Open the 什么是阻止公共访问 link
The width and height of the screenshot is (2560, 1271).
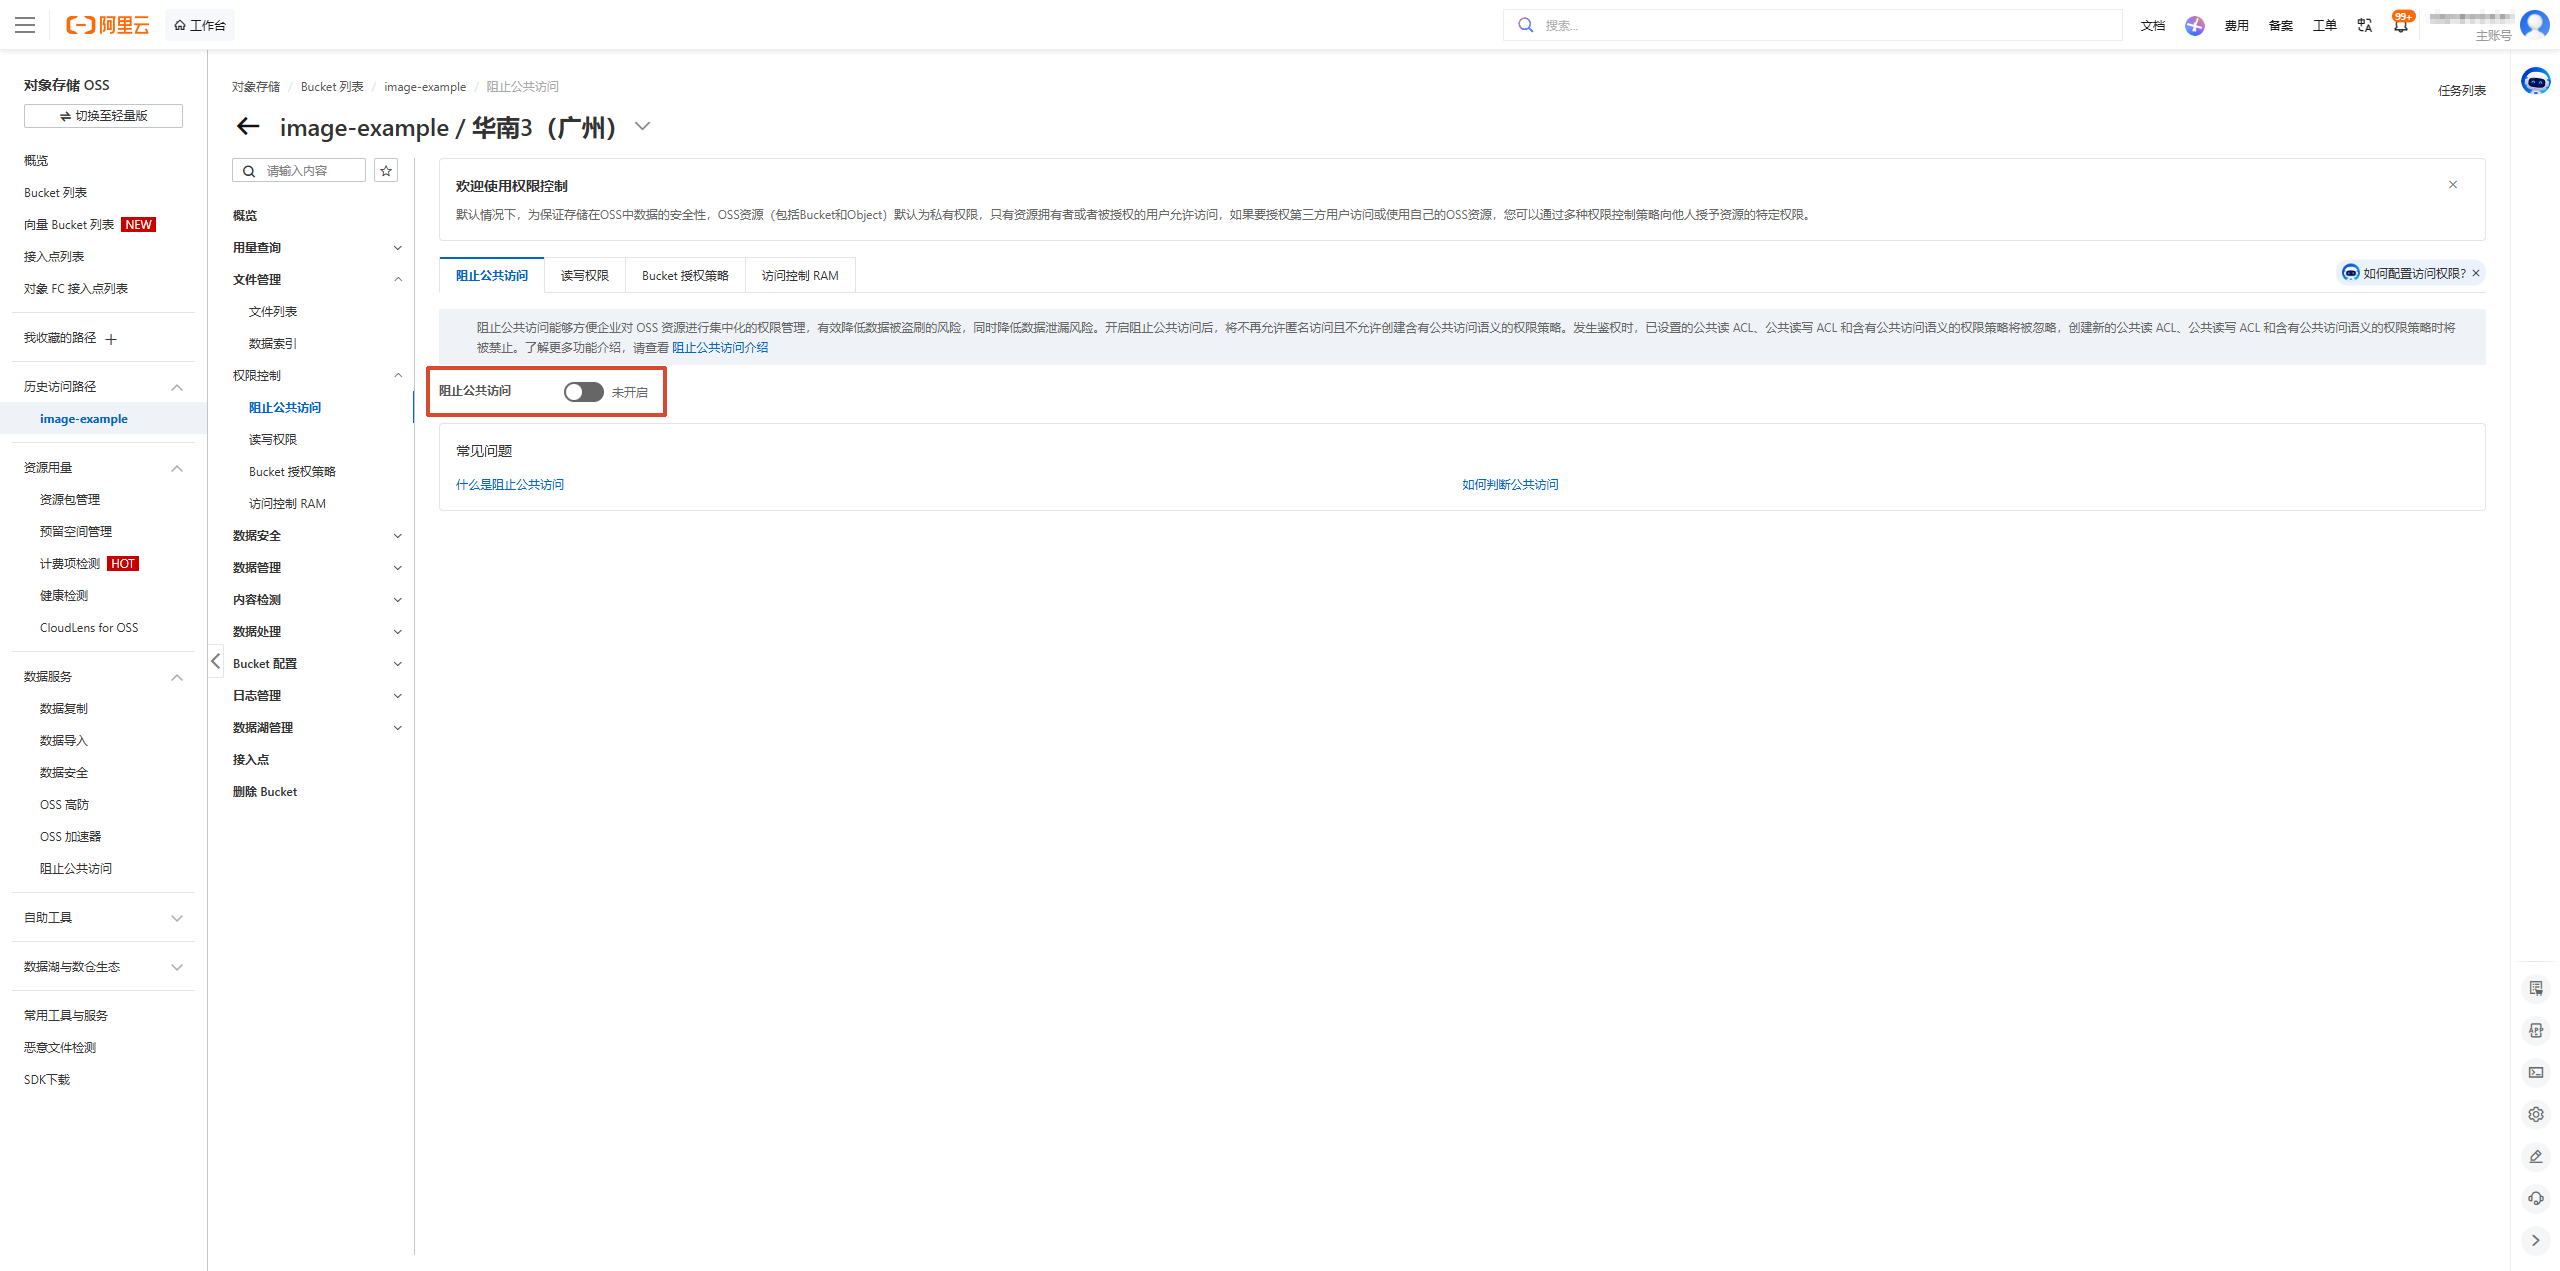pos(510,484)
